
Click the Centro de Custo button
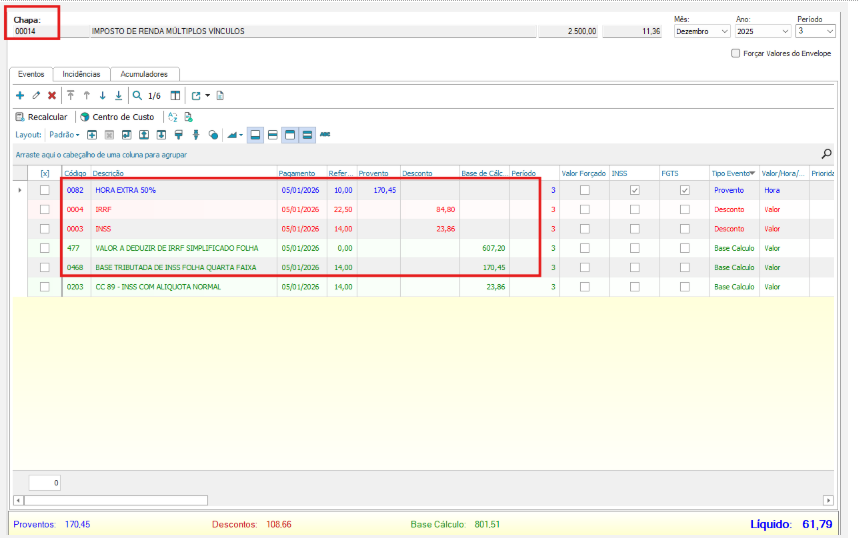tap(117, 117)
